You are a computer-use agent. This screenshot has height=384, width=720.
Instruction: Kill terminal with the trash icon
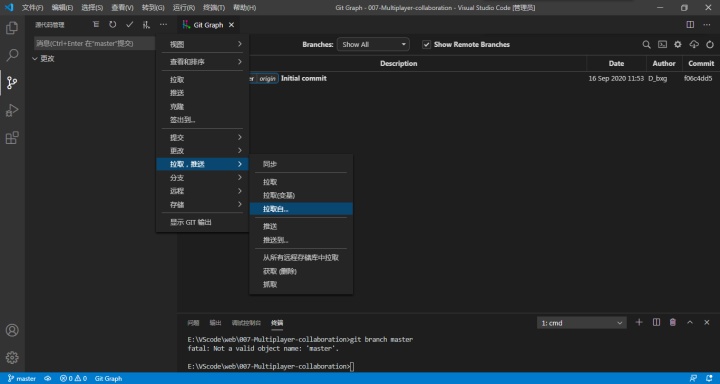coord(673,322)
